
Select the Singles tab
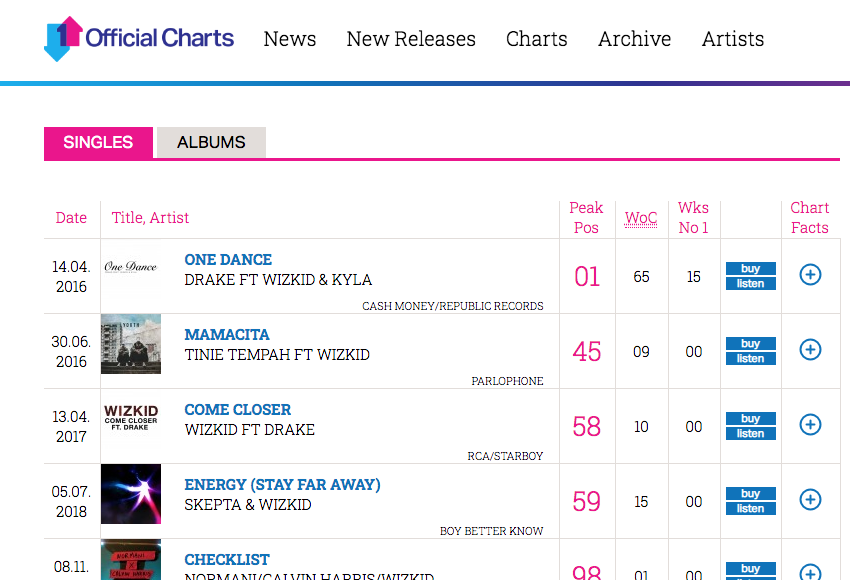pos(98,142)
